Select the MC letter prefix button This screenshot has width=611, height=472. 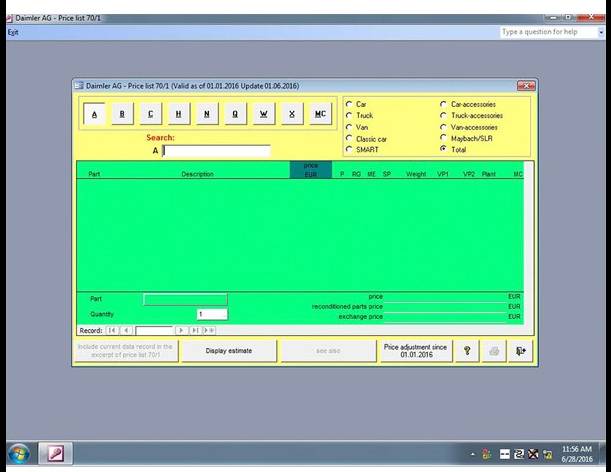pos(319,114)
